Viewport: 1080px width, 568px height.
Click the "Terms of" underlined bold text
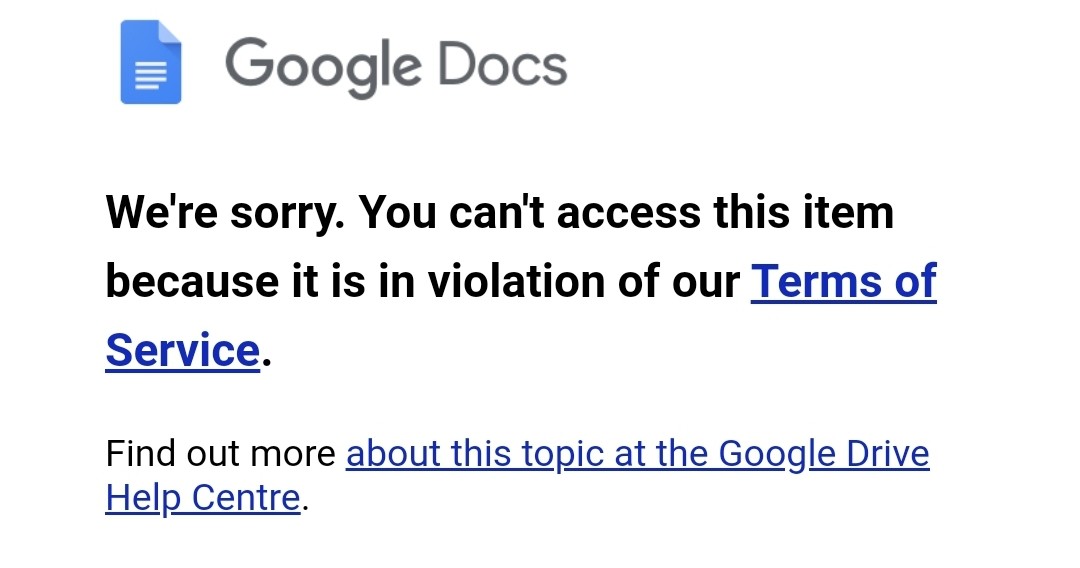(x=843, y=281)
